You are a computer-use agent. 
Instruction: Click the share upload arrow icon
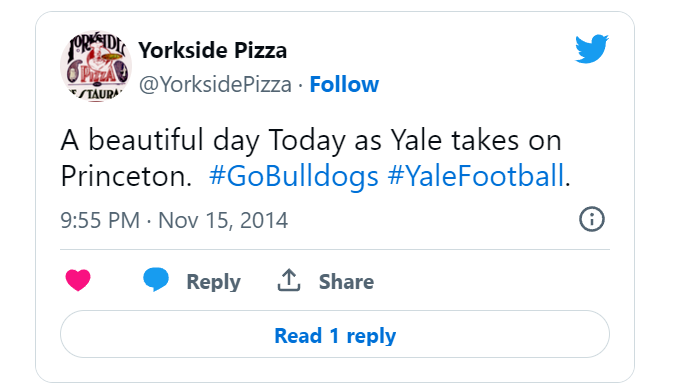[288, 280]
